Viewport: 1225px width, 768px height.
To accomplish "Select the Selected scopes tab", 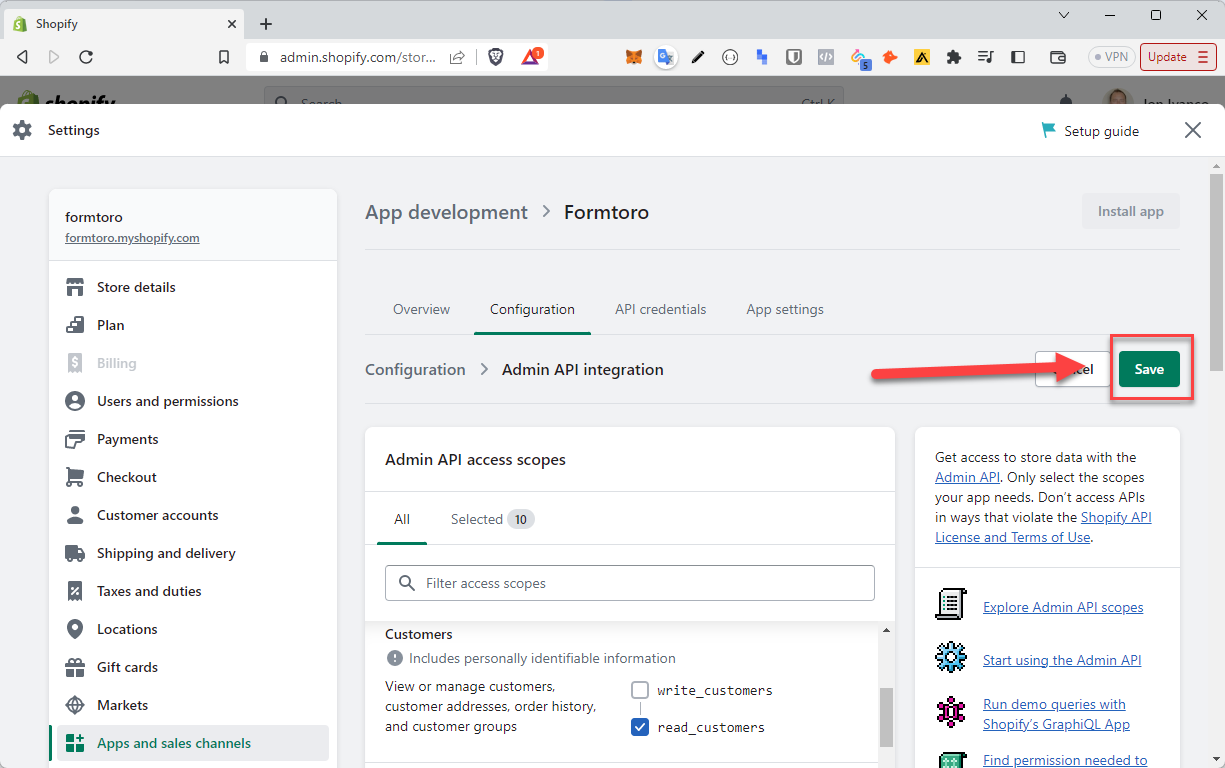I will pos(492,519).
